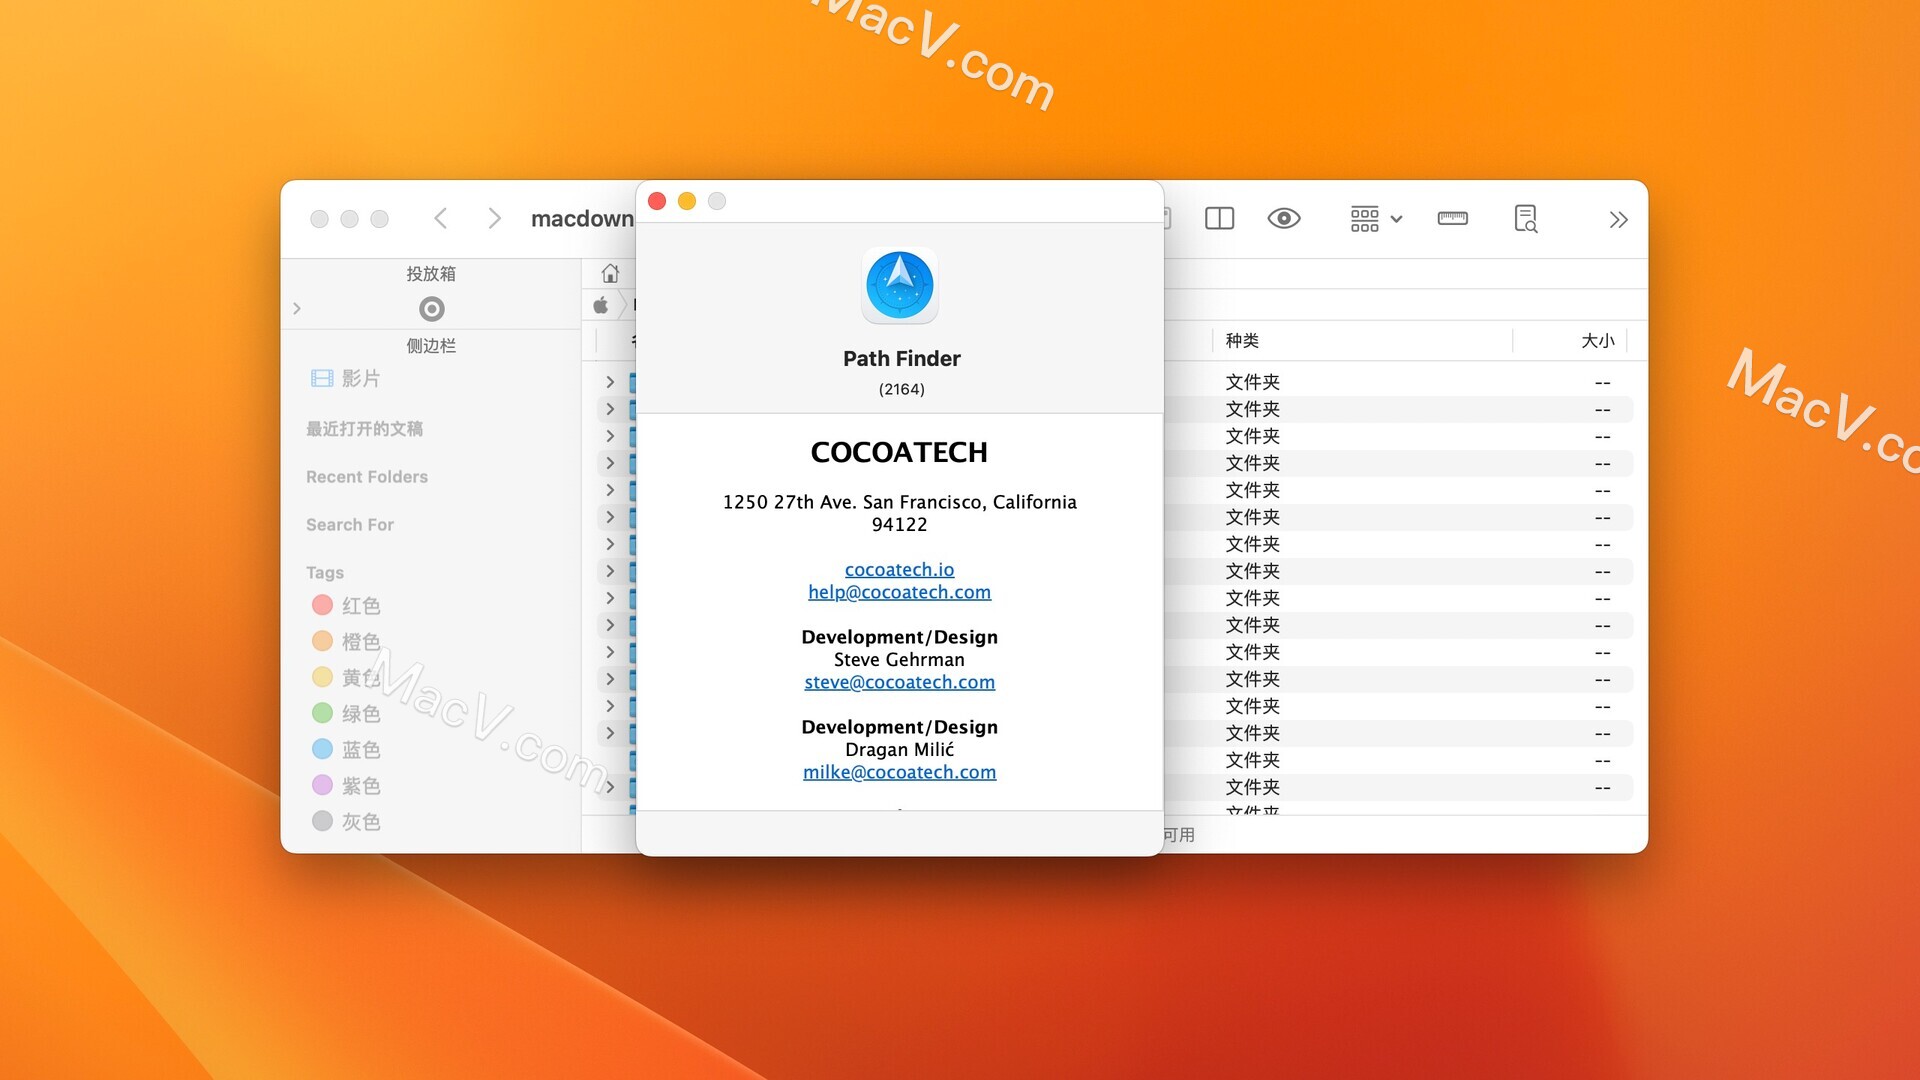Click the COCOATECH heading text
This screenshot has width=1920, height=1080.
click(x=899, y=452)
